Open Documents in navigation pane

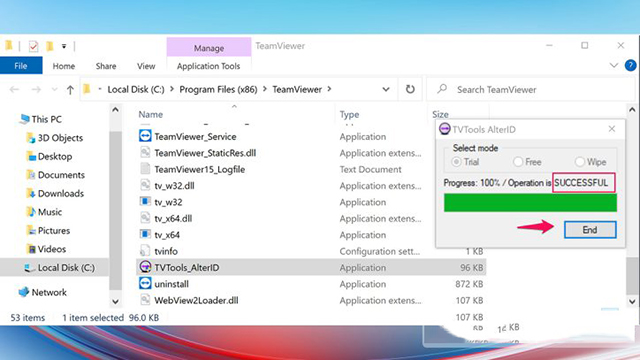[56, 175]
